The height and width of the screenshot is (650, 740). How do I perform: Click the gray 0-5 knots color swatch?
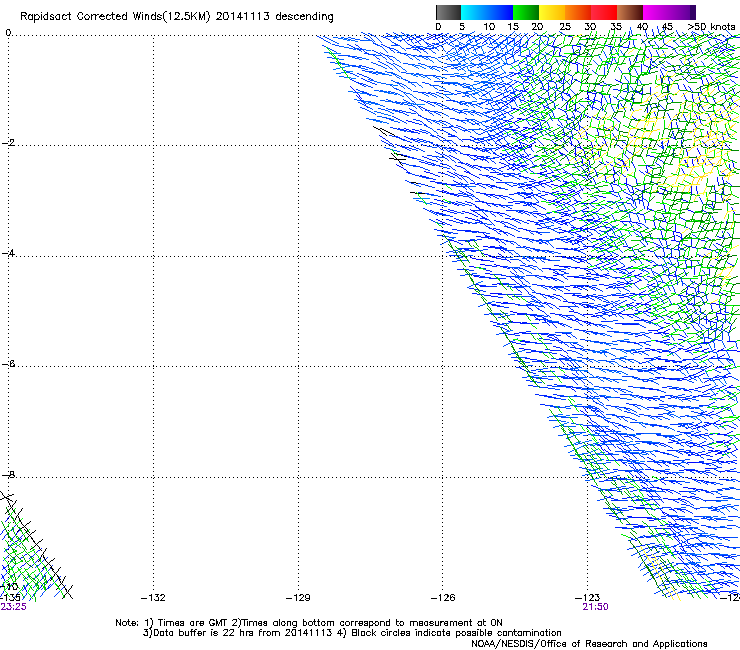point(448,12)
